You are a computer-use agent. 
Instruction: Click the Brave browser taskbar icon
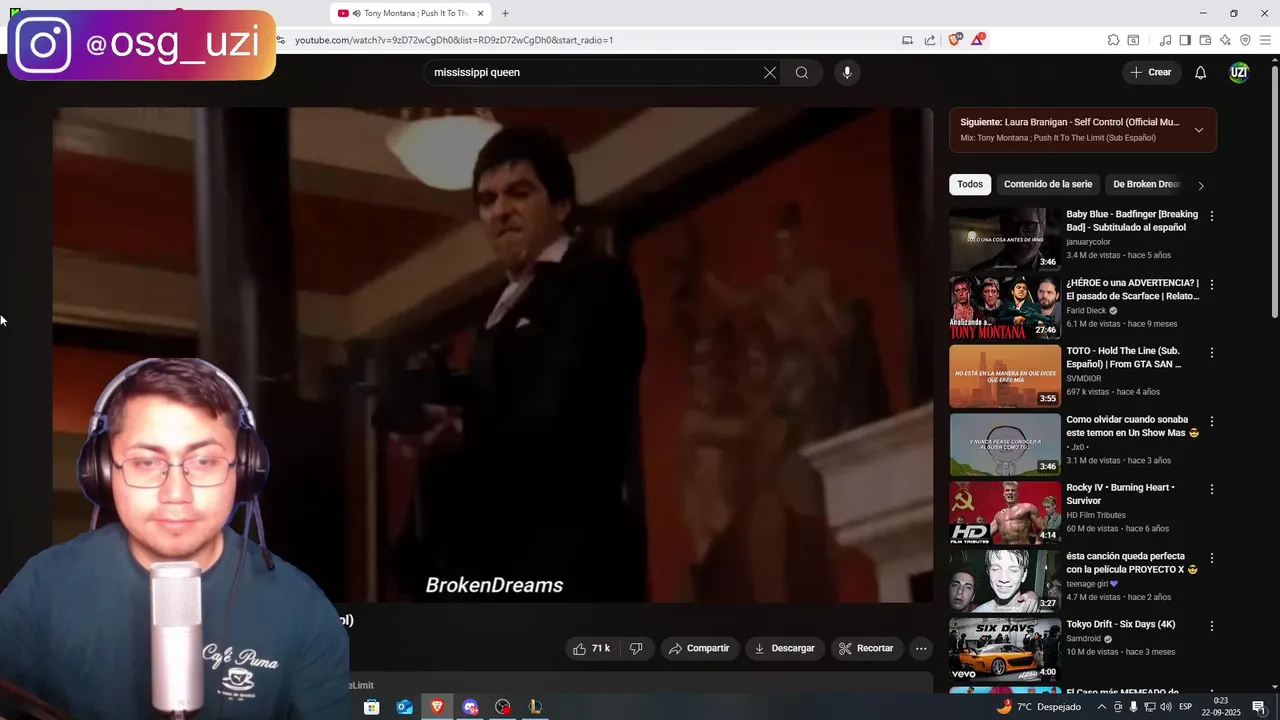click(437, 707)
